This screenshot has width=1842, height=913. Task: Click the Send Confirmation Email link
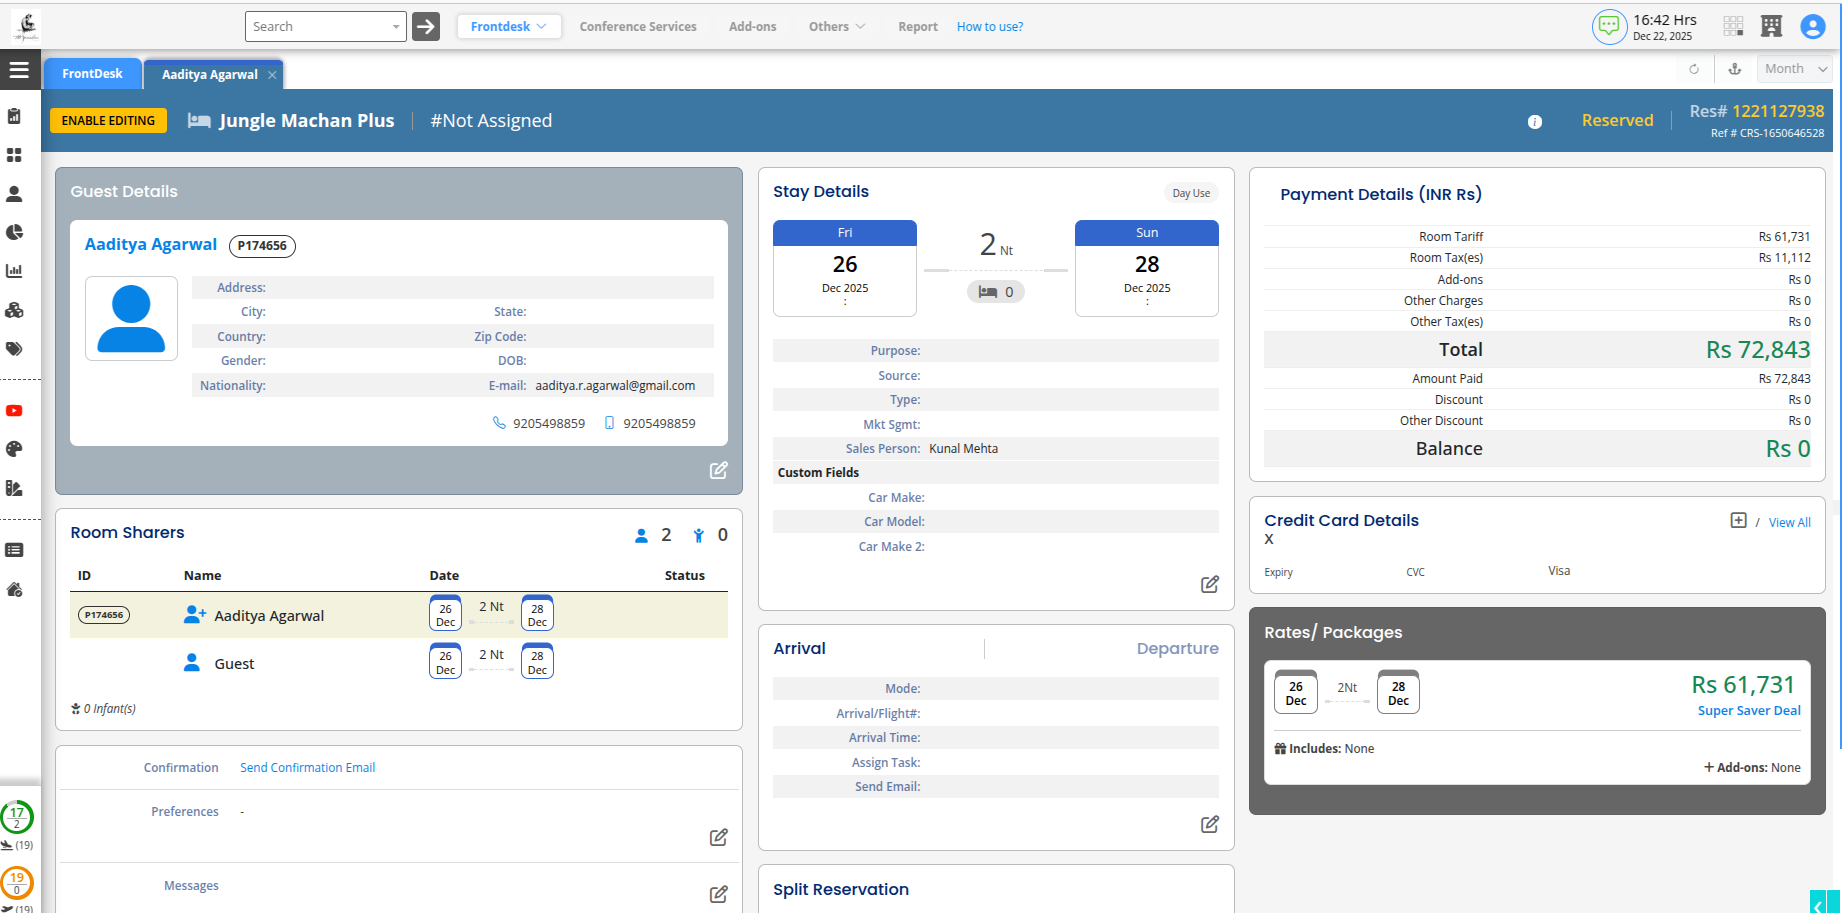[x=307, y=768]
